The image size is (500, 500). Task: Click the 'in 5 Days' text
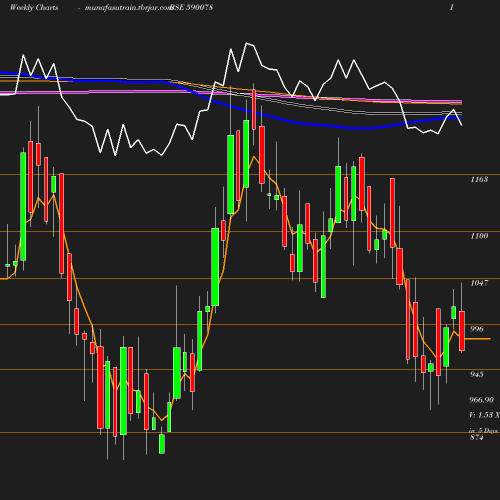coord(484,431)
